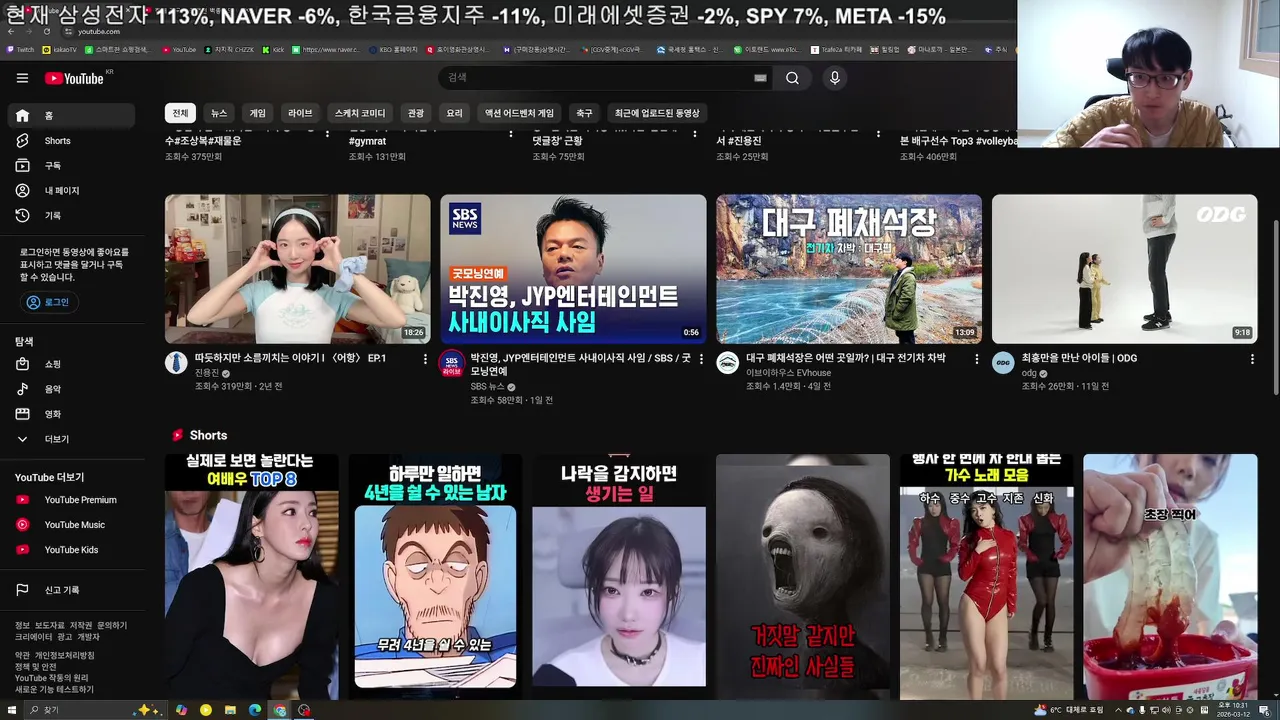Open Shorts from the sidebar
This screenshot has height=720, width=1280.
70,141
